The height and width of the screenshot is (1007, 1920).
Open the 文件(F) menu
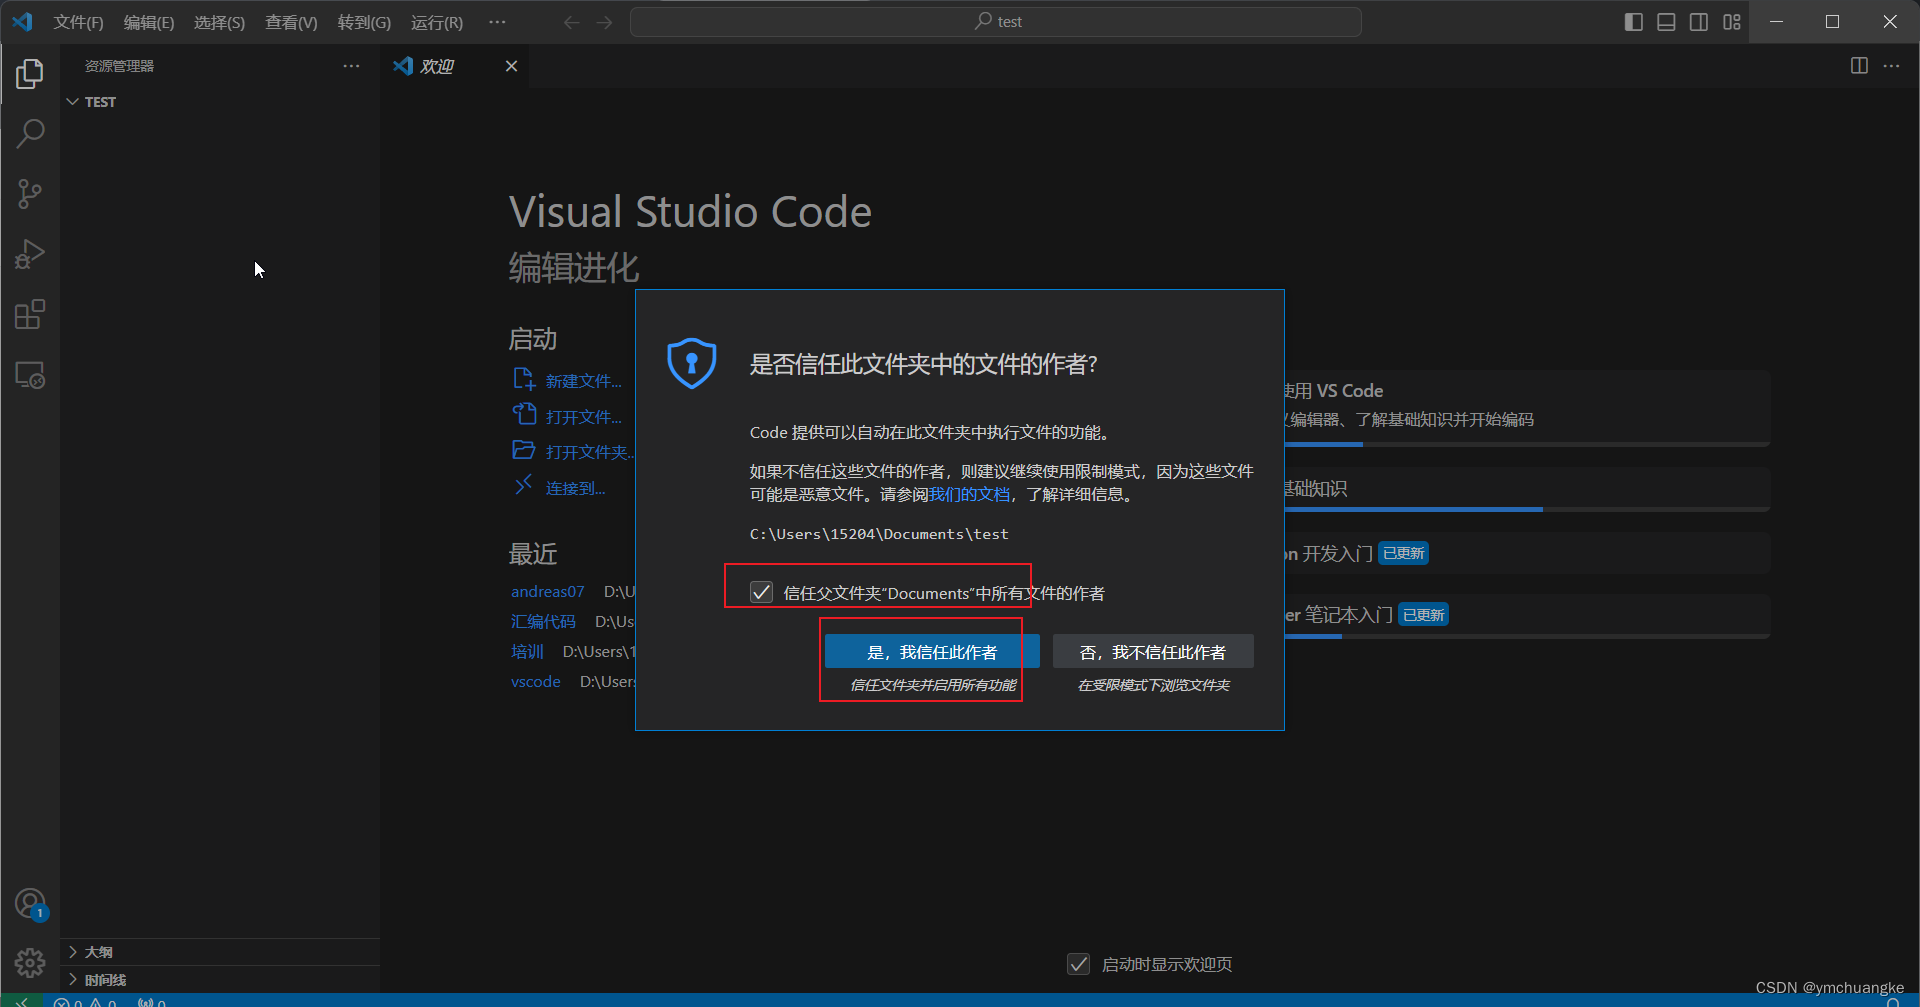(x=78, y=22)
